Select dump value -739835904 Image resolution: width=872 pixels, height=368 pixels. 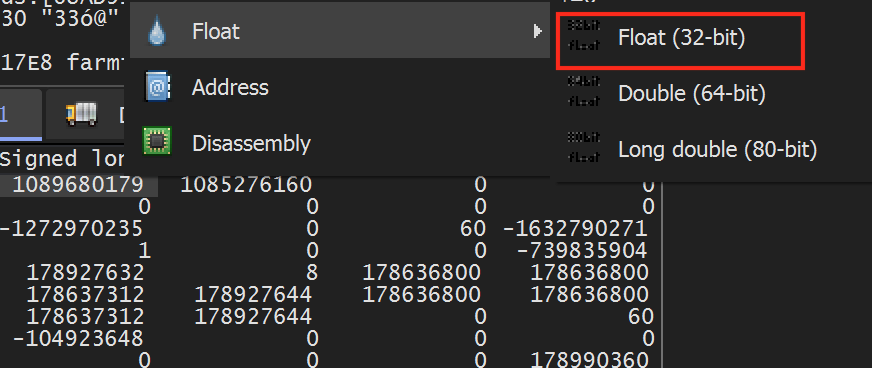point(582,251)
